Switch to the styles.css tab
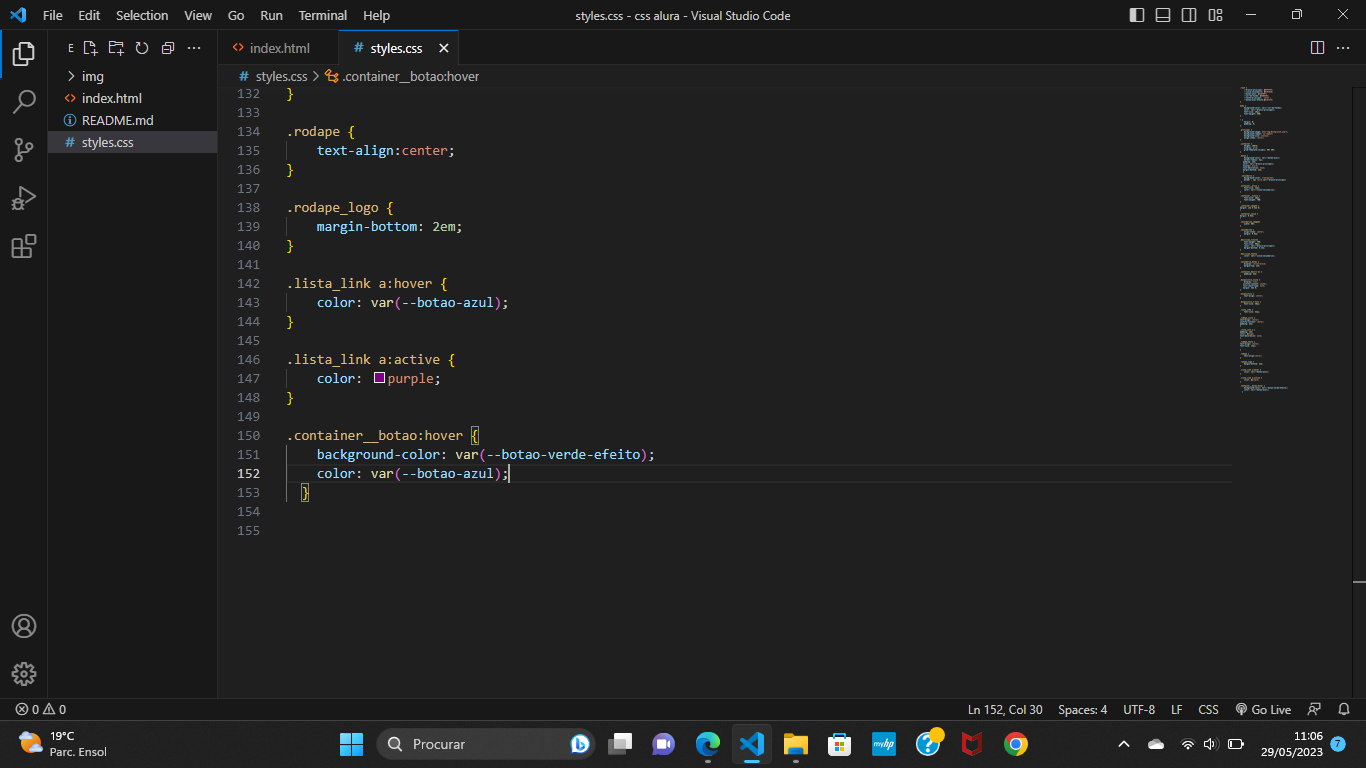 [x=396, y=48]
